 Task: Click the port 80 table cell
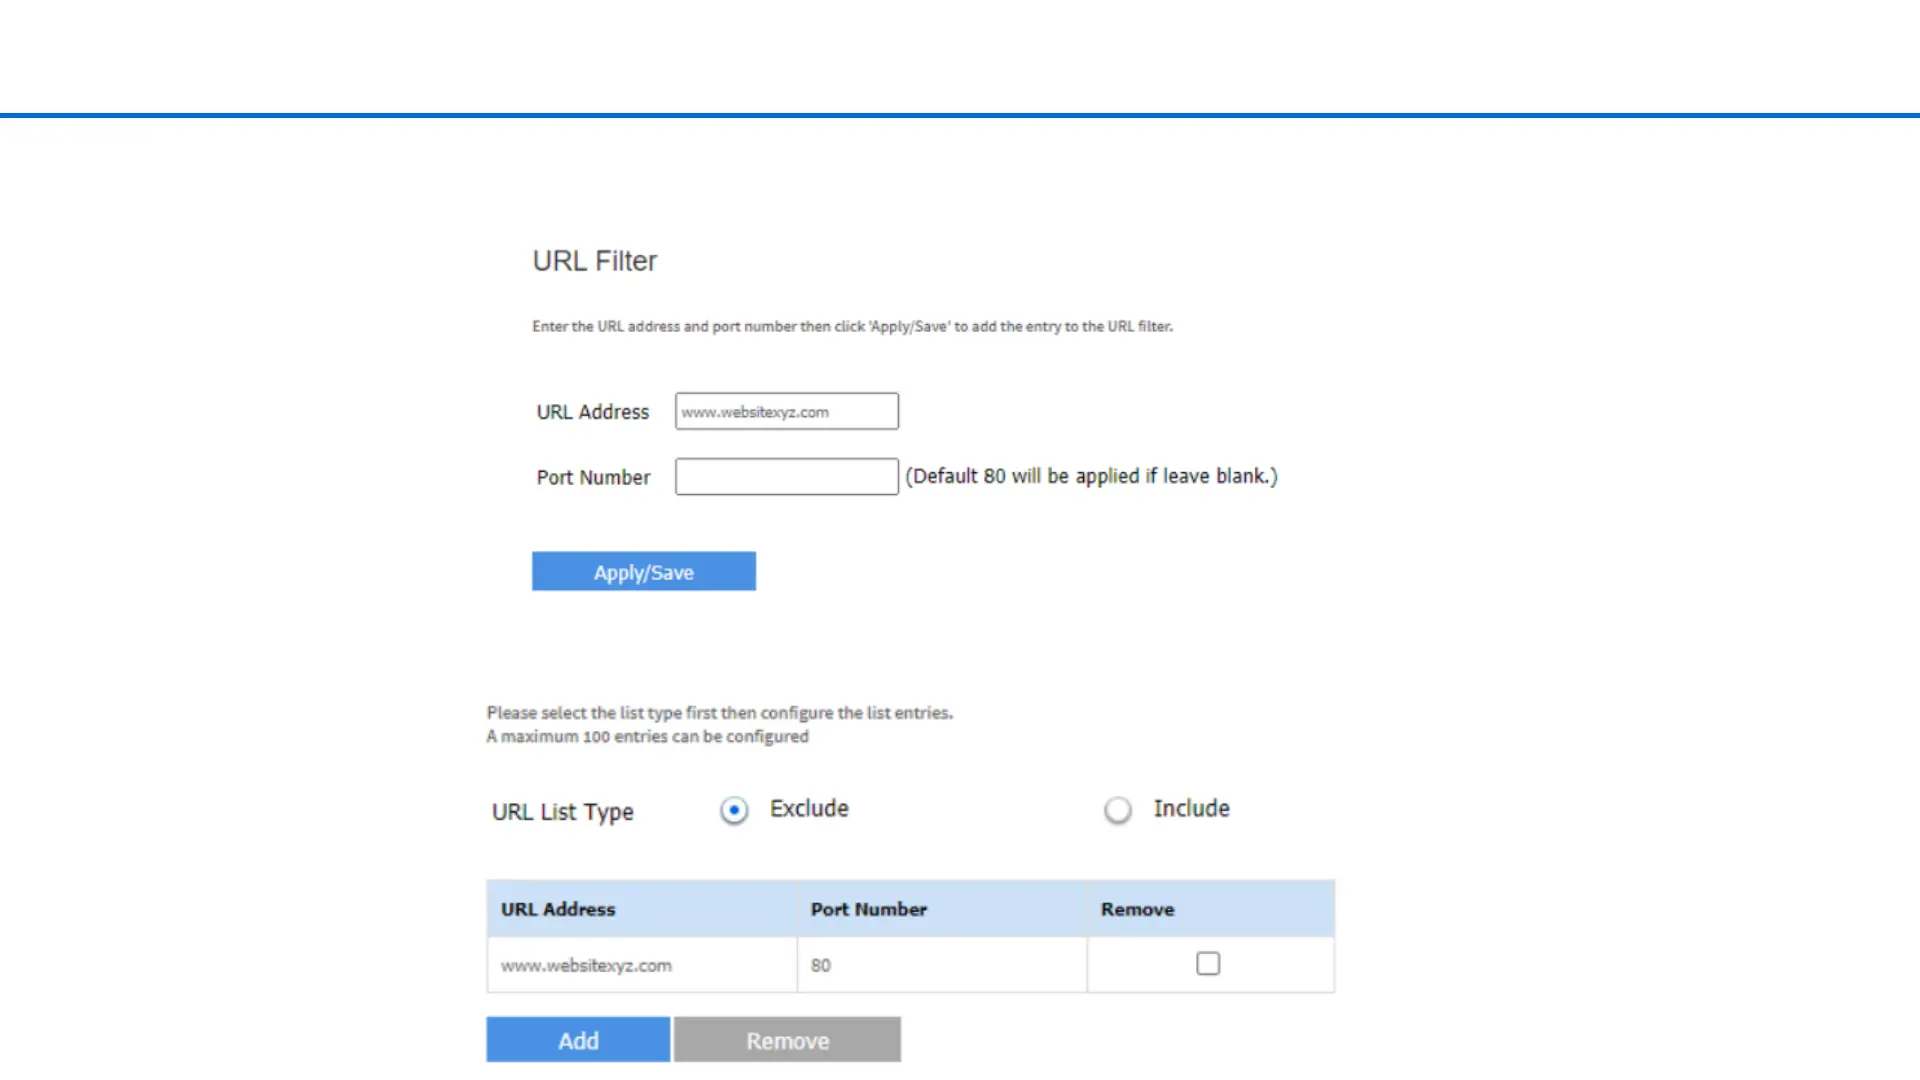coord(820,965)
